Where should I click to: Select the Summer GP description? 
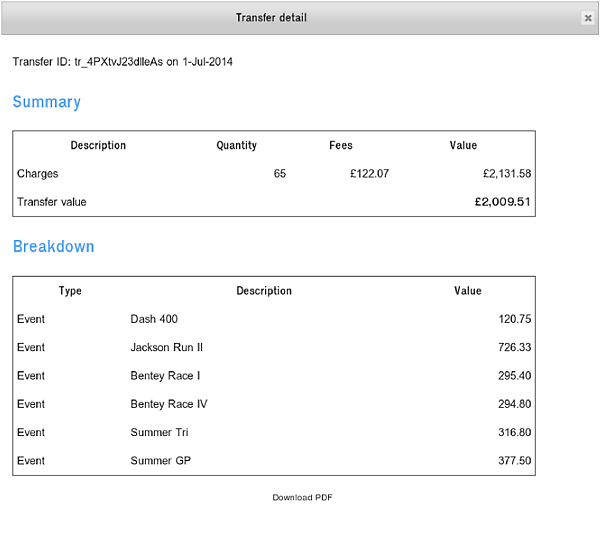click(161, 460)
